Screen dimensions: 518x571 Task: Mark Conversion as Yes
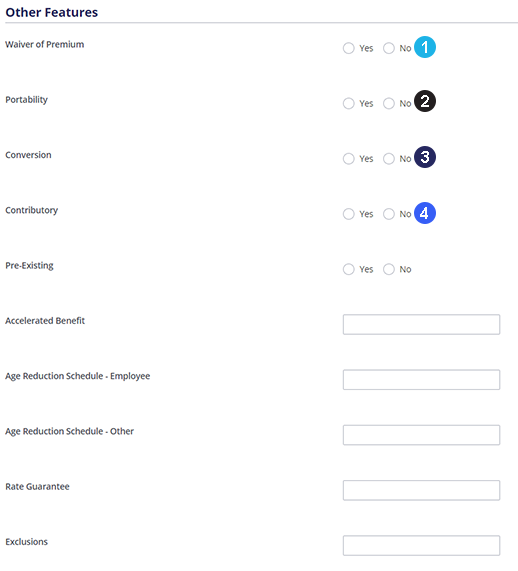349,159
